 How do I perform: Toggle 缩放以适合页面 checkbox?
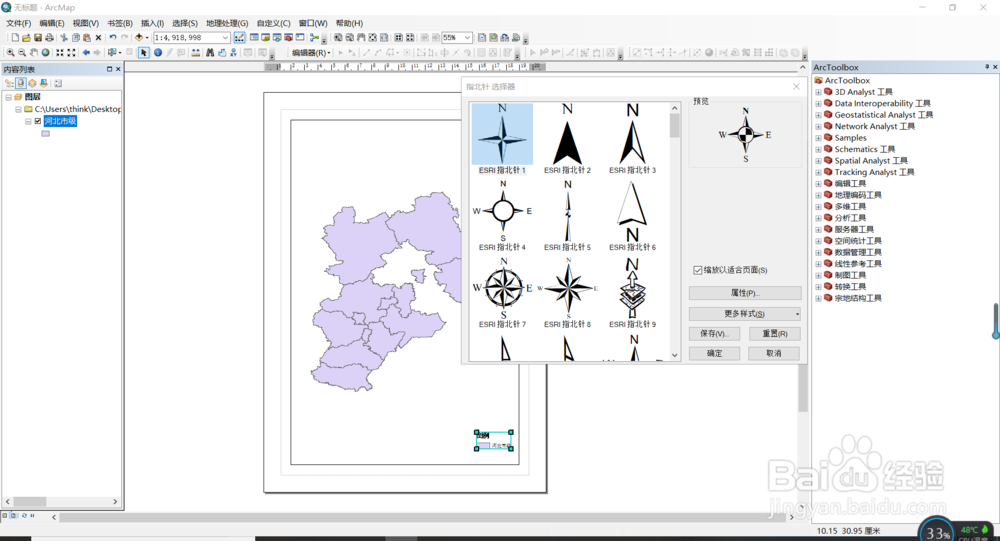(698, 270)
